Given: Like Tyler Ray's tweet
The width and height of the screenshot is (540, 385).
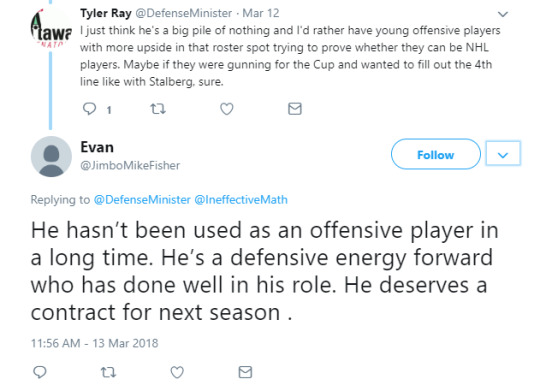Looking at the screenshot, I should pyautogui.click(x=227, y=109).
